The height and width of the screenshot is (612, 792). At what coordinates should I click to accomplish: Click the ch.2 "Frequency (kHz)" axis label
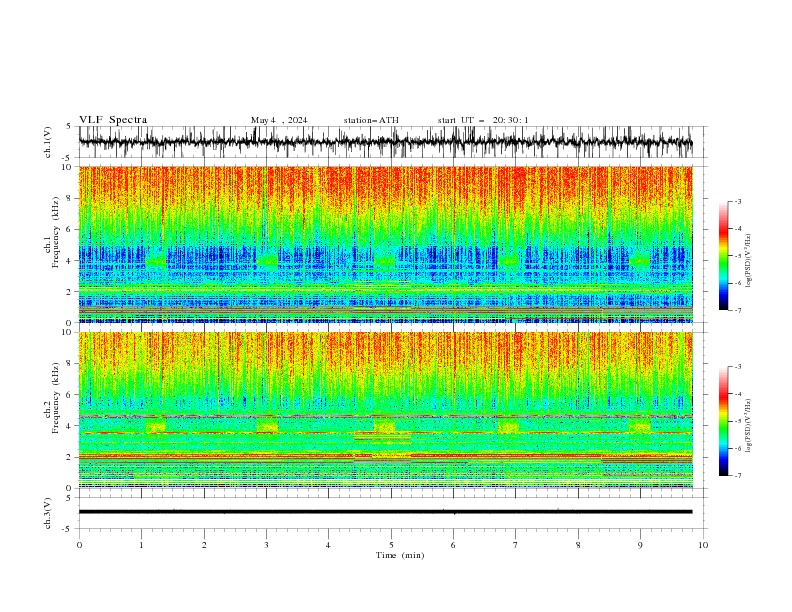pos(57,398)
